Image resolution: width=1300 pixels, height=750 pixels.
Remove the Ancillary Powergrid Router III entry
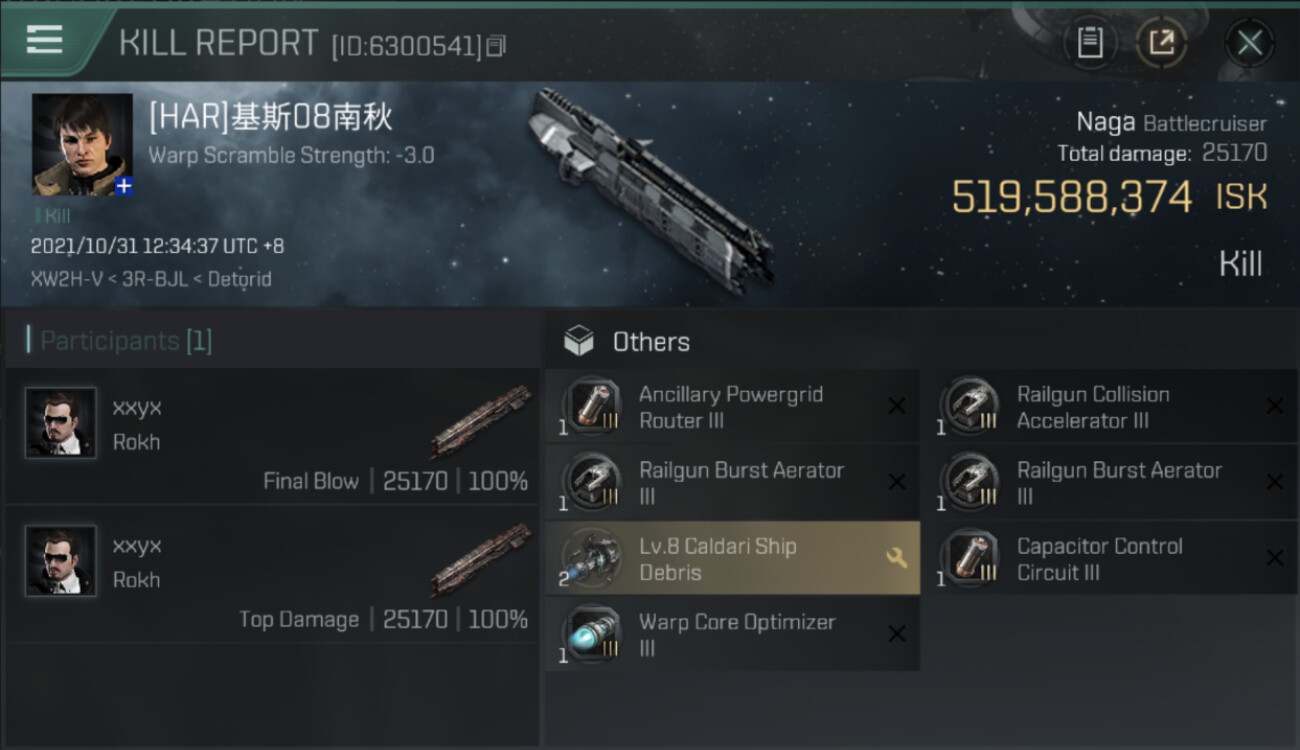(x=897, y=406)
